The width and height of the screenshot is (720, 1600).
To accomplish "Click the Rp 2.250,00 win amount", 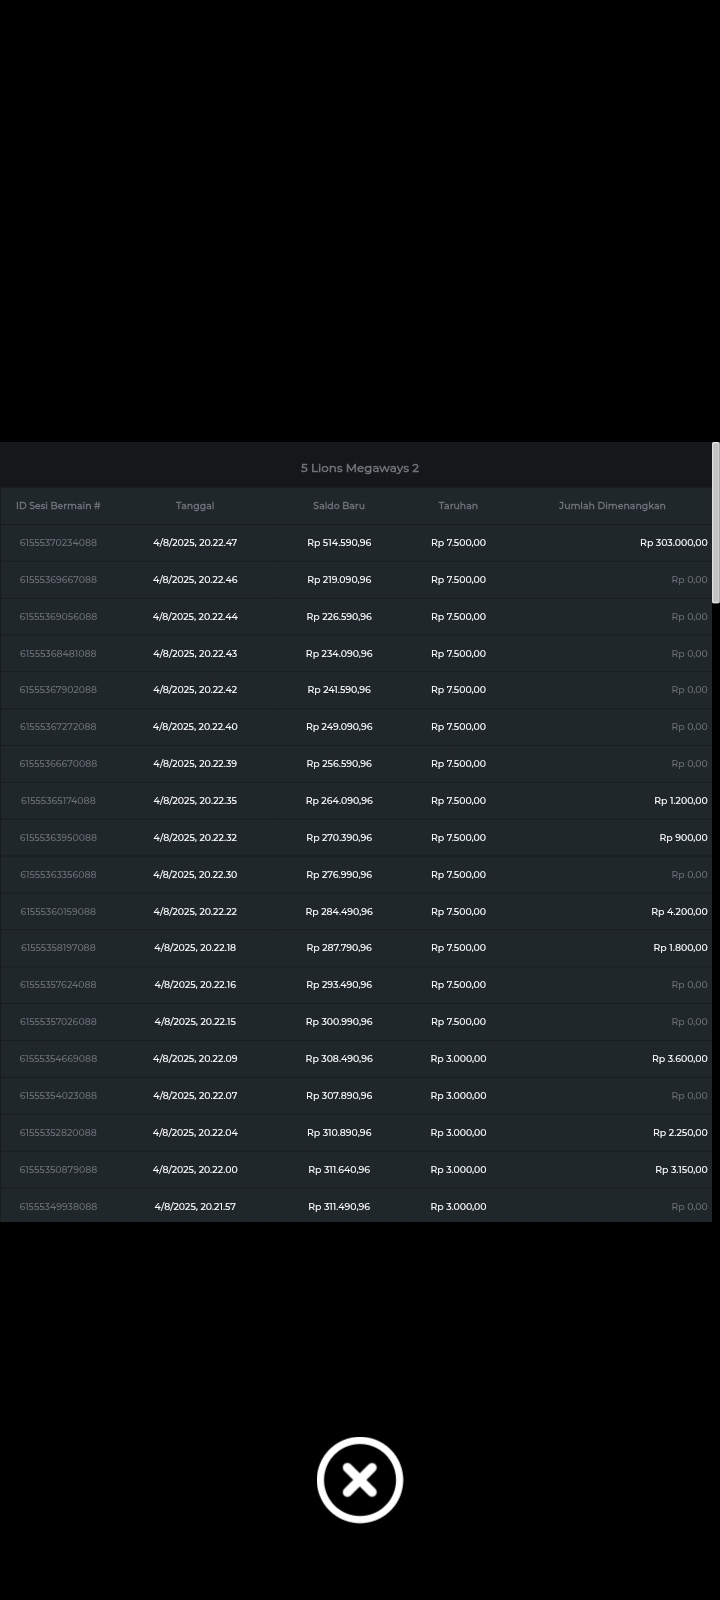I will [680, 1133].
